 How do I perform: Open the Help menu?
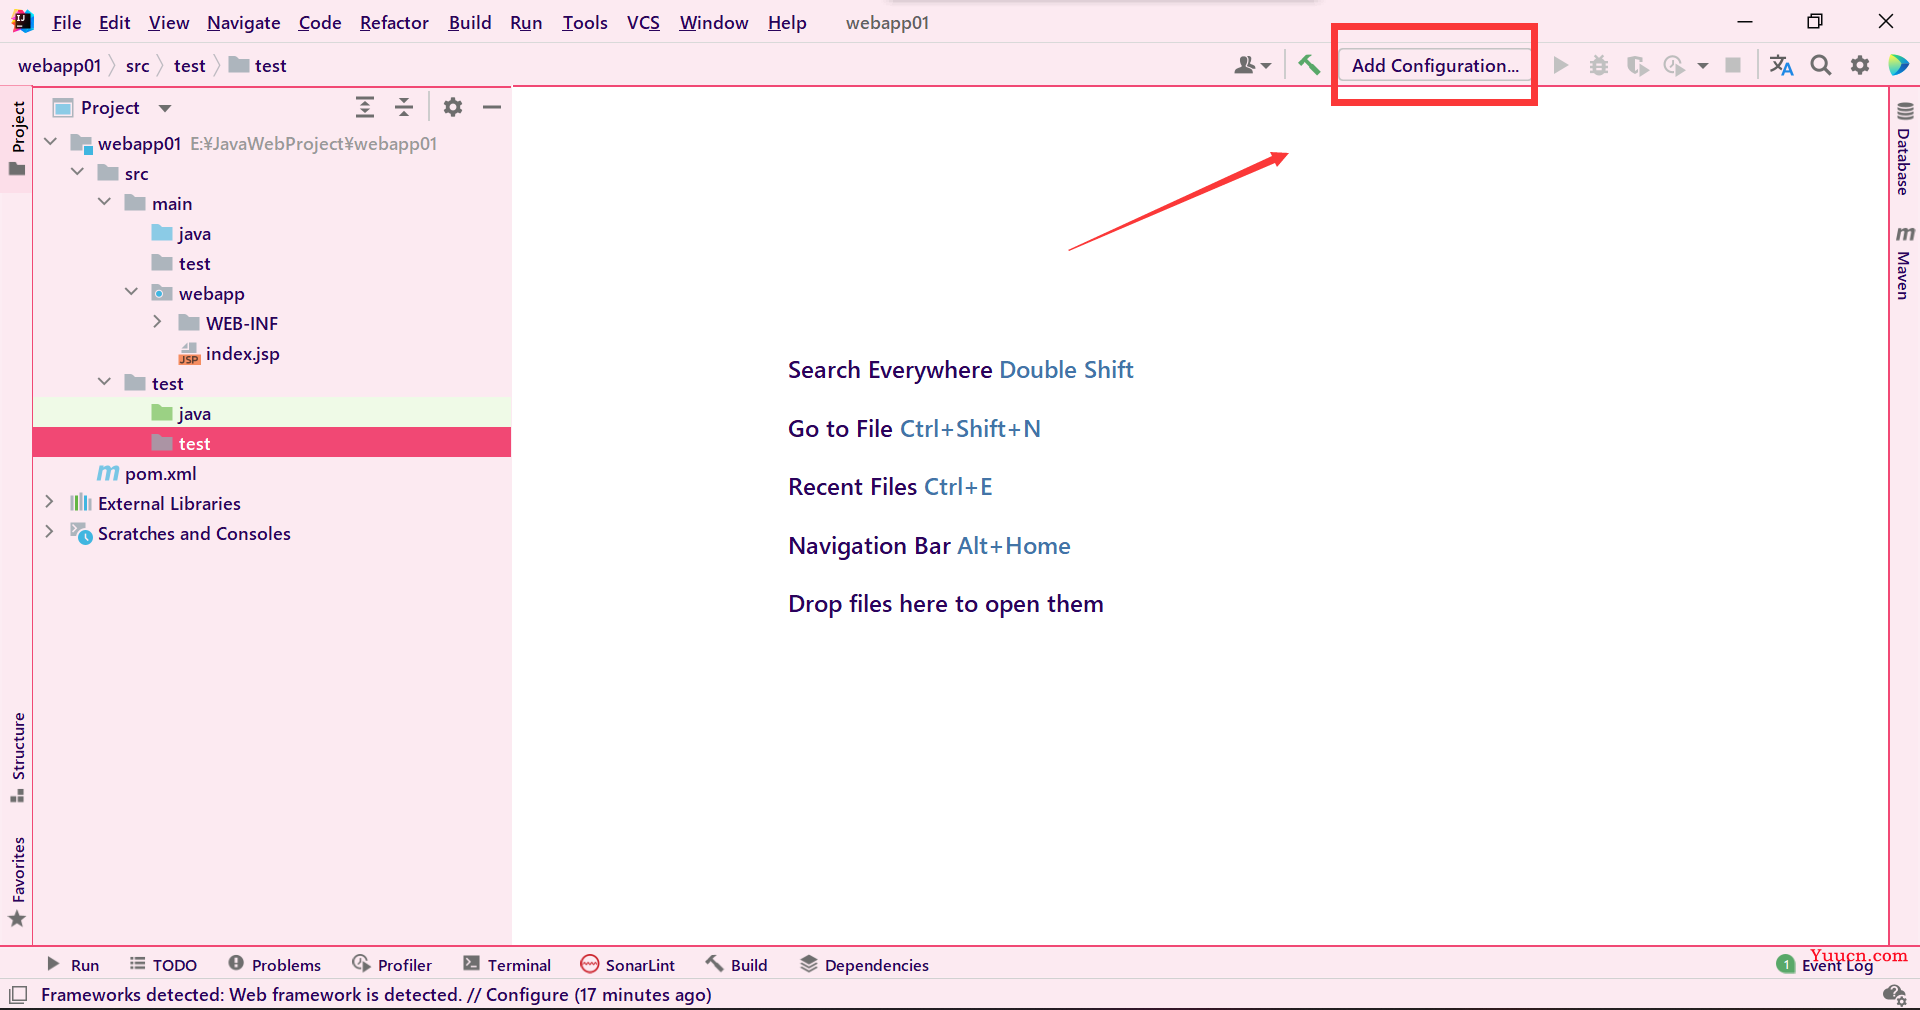click(x=787, y=22)
